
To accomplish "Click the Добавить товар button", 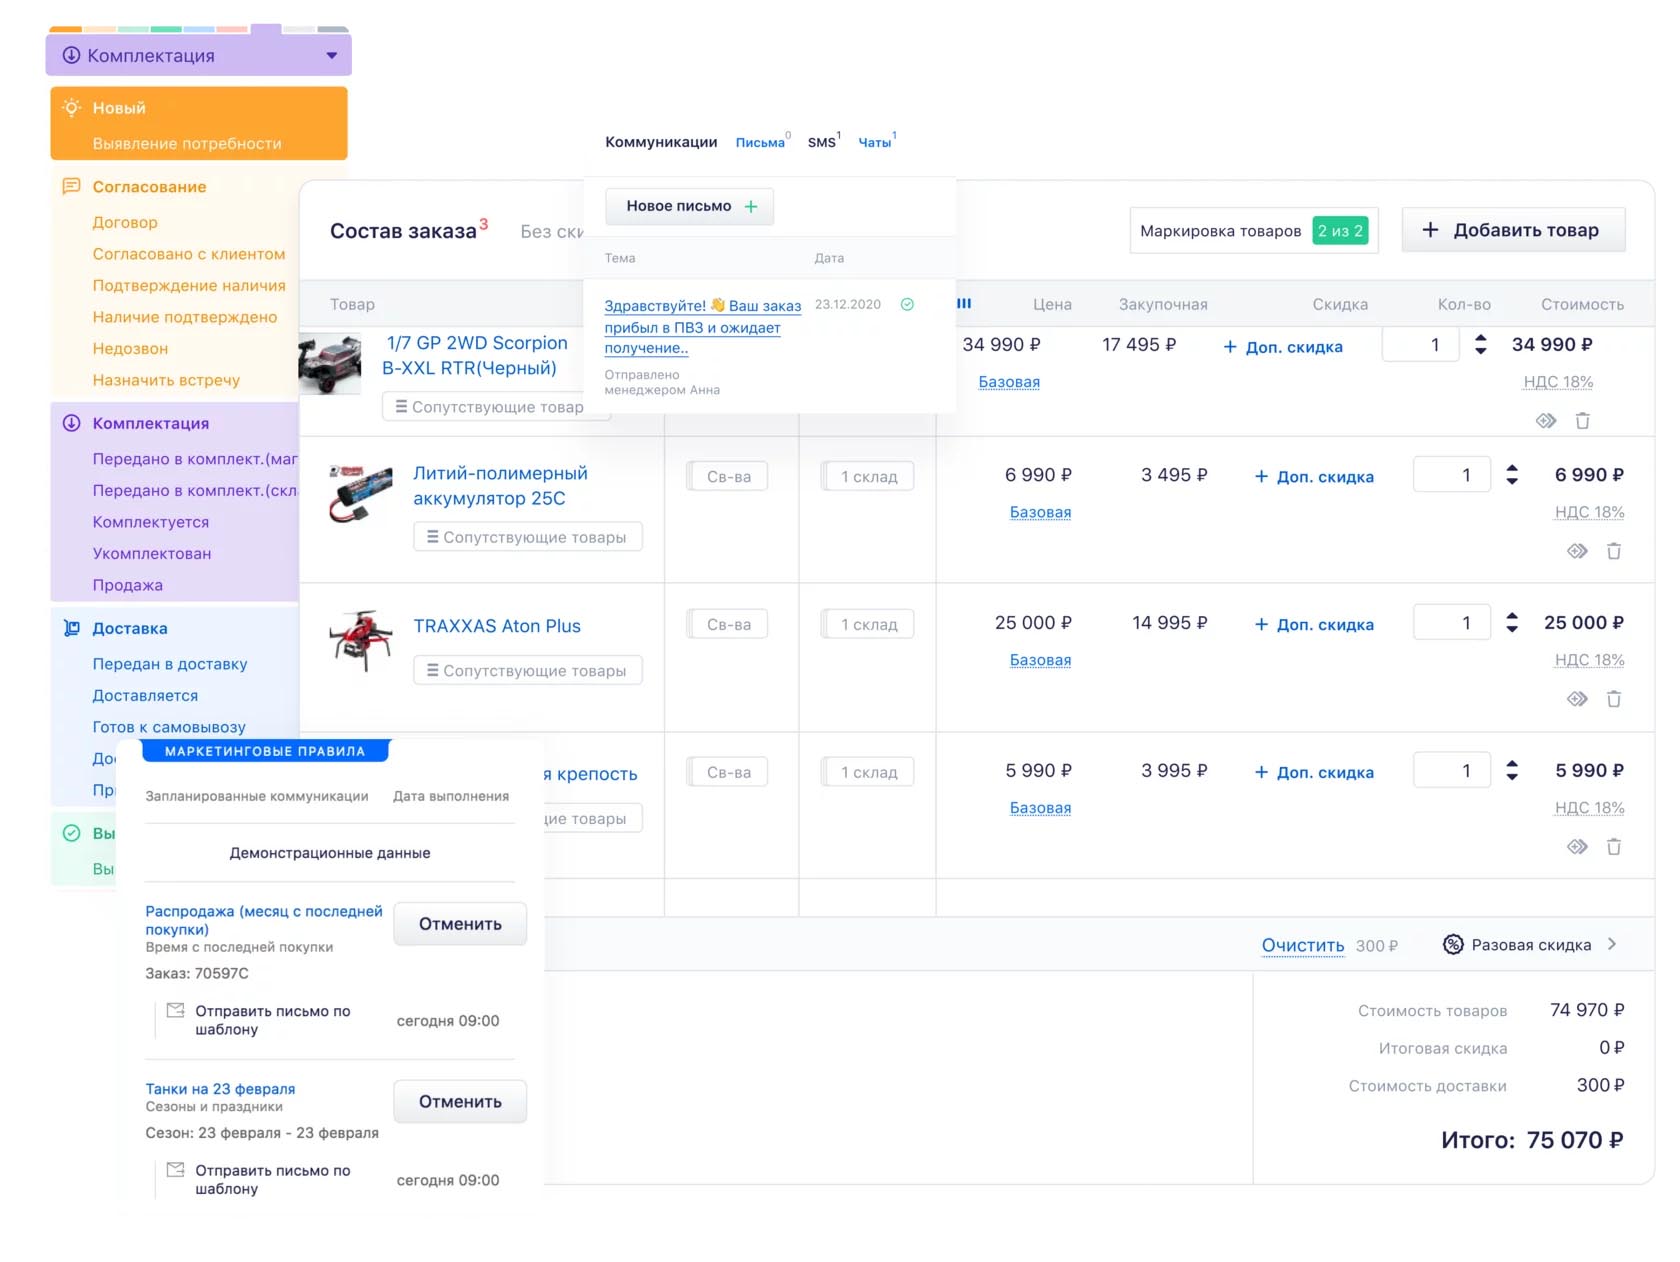I will click(1514, 230).
